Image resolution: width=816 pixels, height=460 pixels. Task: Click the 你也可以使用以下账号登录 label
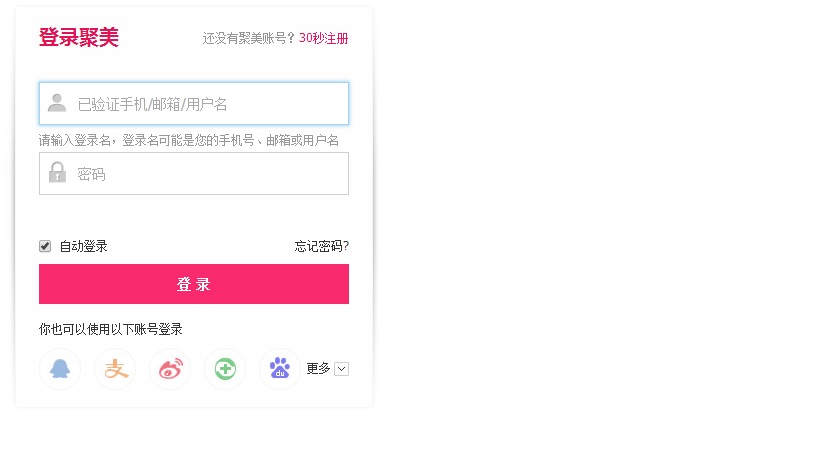(x=111, y=329)
